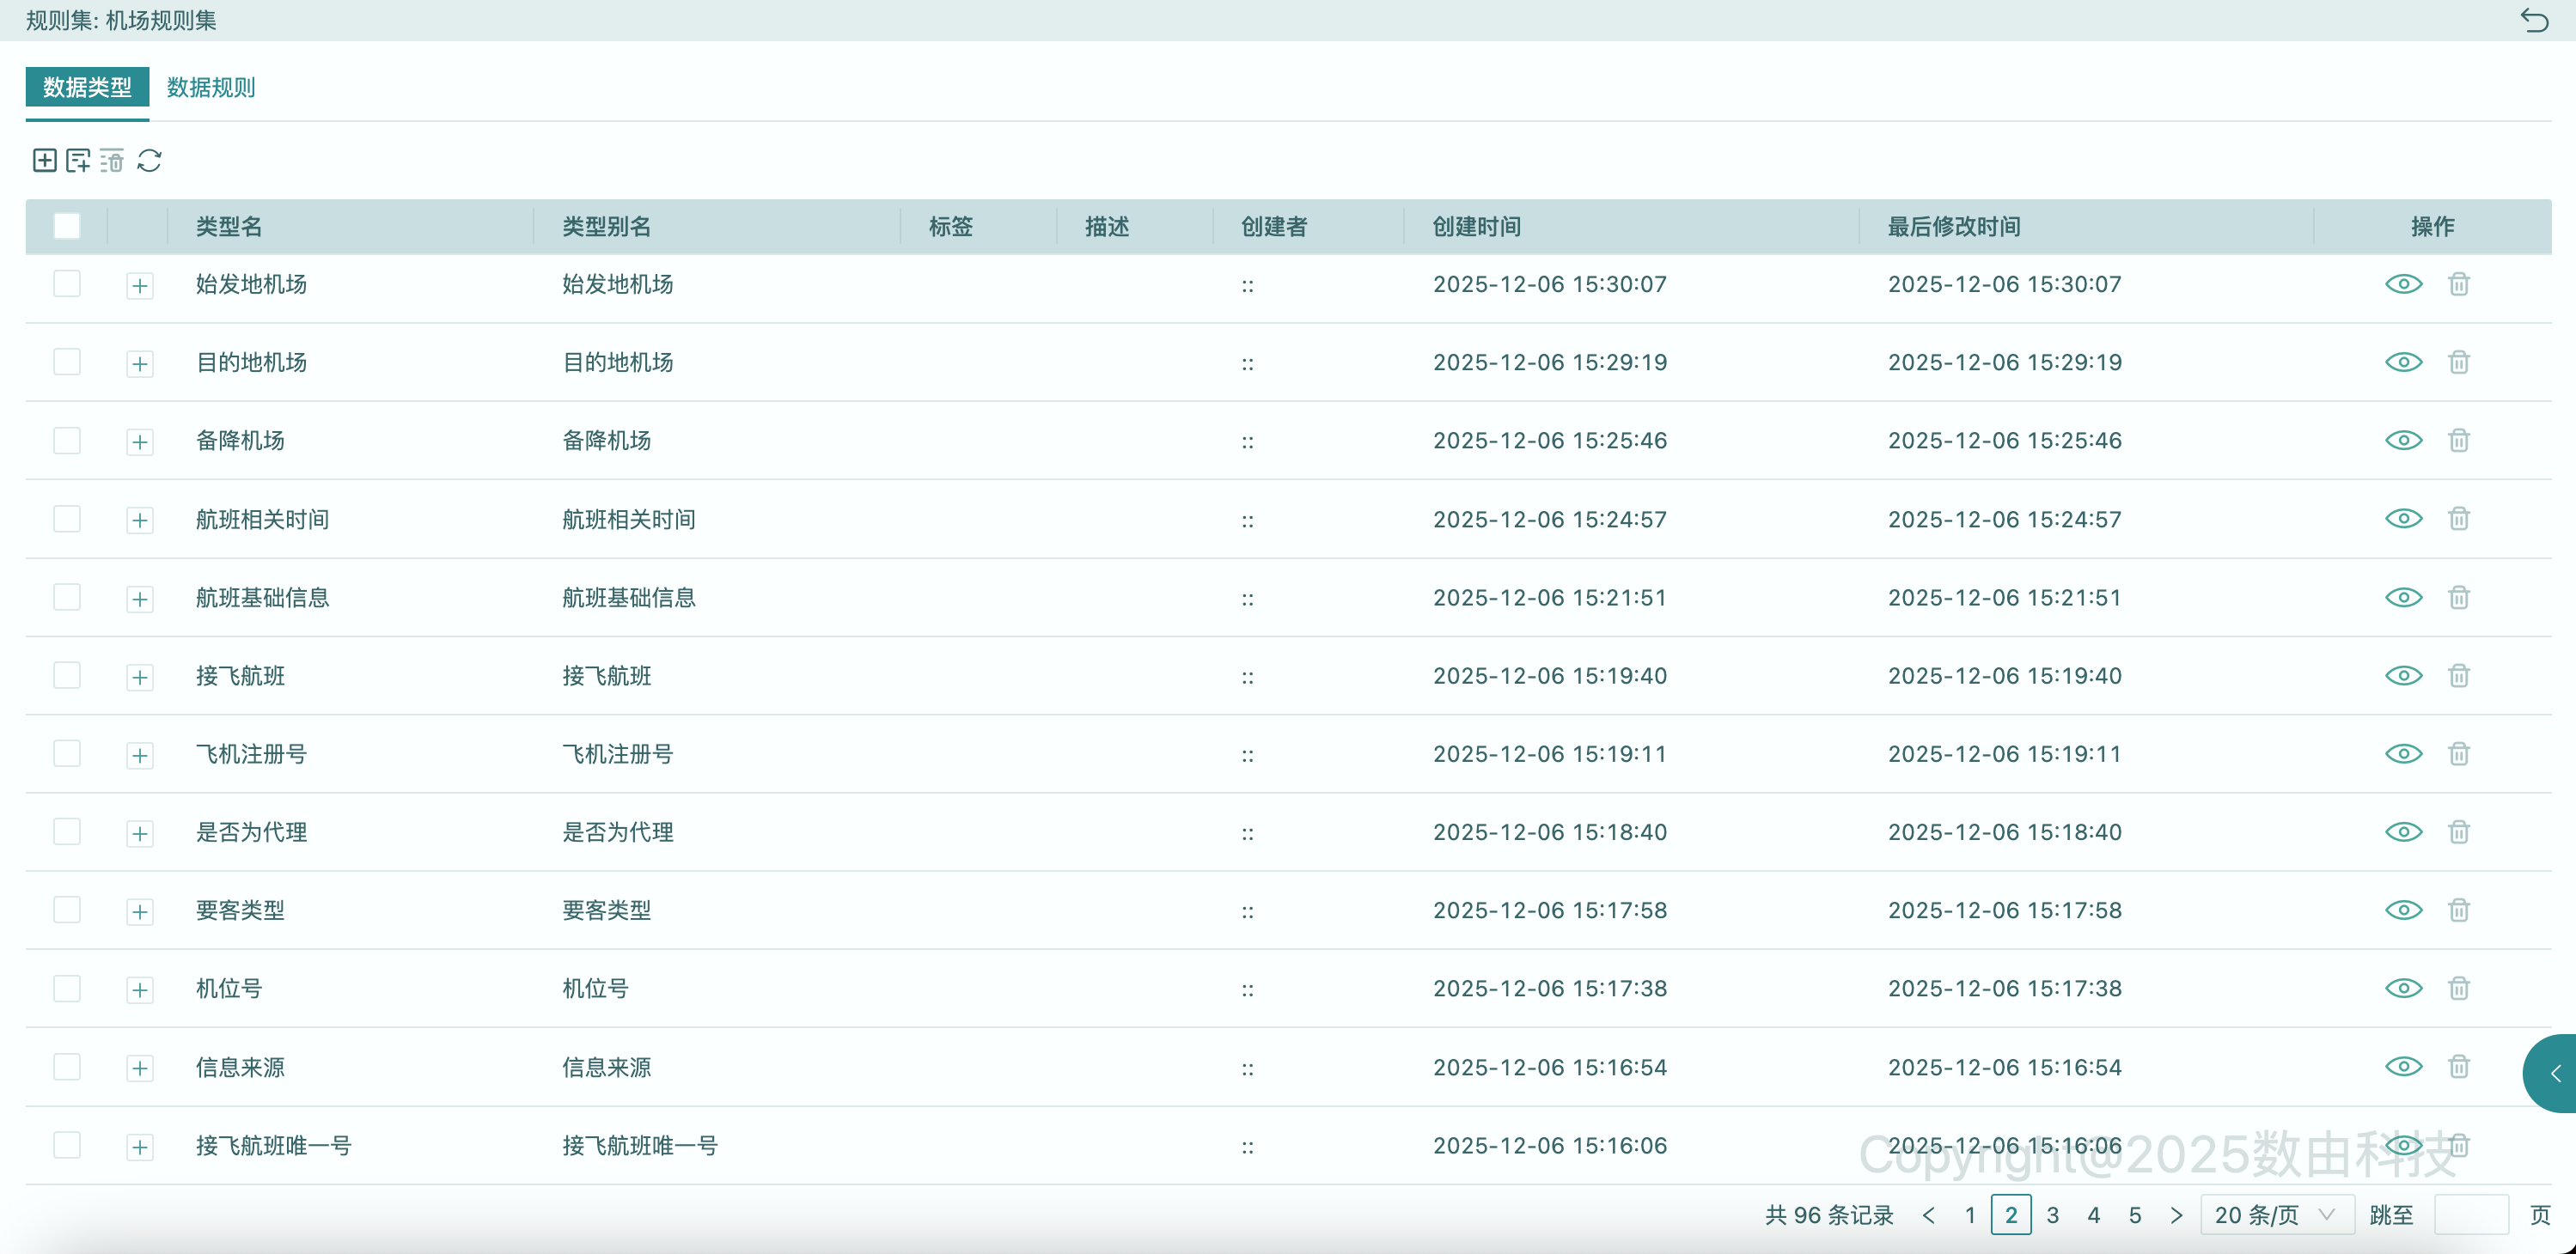Switch to the 数据规则 tab
This screenshot has height=1254, width=2576.
[x=211, y=87]
